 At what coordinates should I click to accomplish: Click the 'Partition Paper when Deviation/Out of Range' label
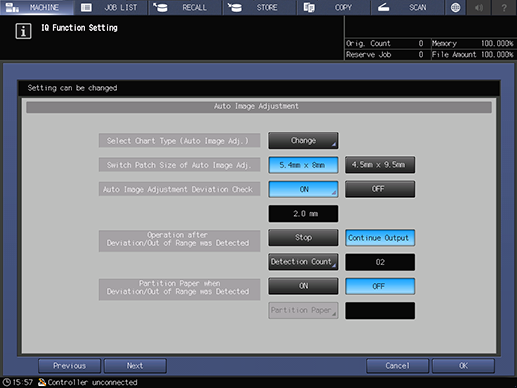point(179,289)
